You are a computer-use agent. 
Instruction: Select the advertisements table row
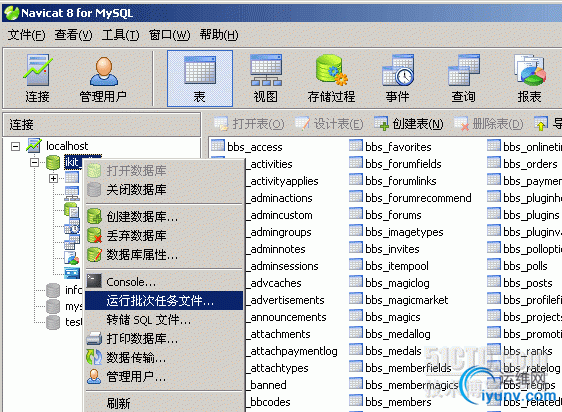285,300
